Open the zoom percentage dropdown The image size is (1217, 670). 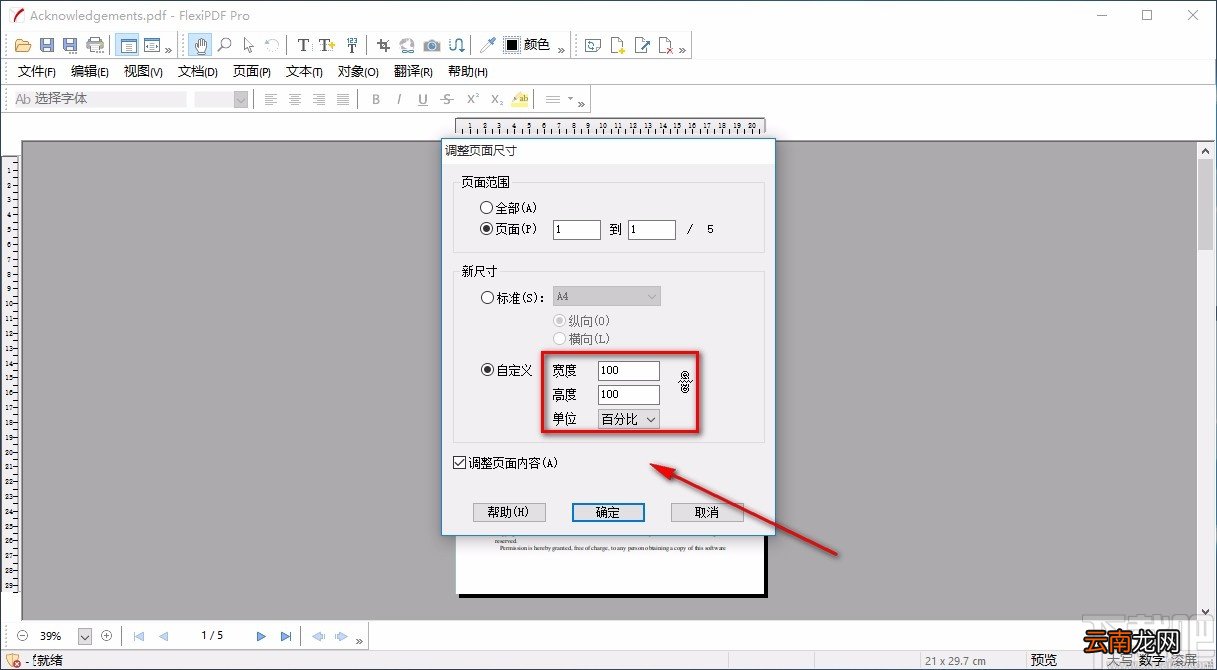click(84, 636)
